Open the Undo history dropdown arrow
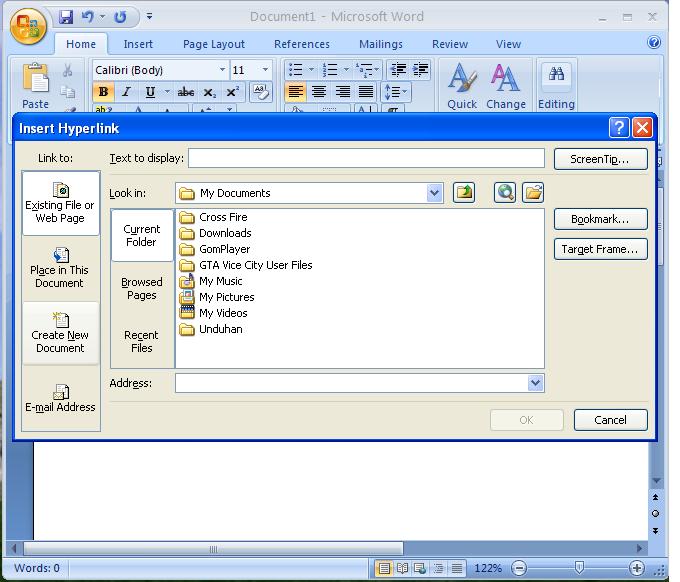 coord(102,17)
